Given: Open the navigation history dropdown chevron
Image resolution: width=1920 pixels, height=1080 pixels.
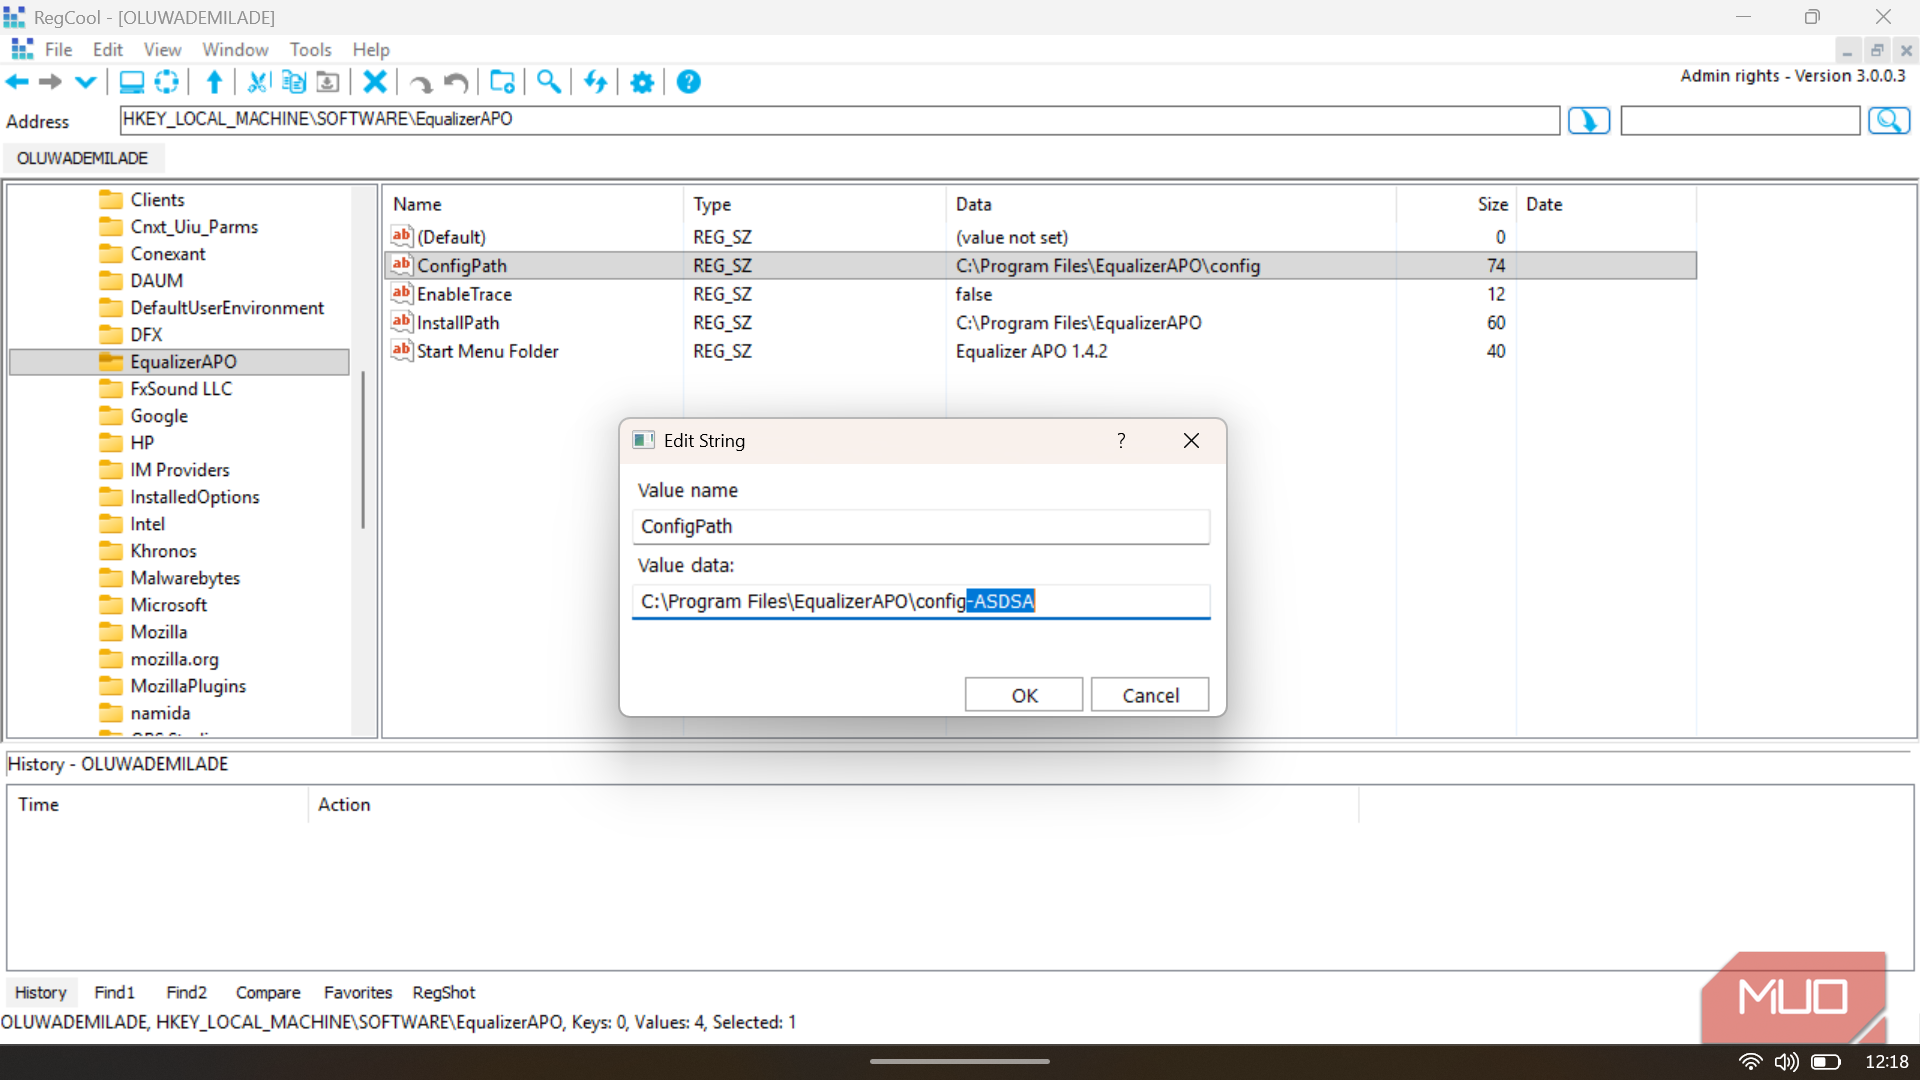Looking at the screenshot, I should pyautogui.click(x=86, y=82).
